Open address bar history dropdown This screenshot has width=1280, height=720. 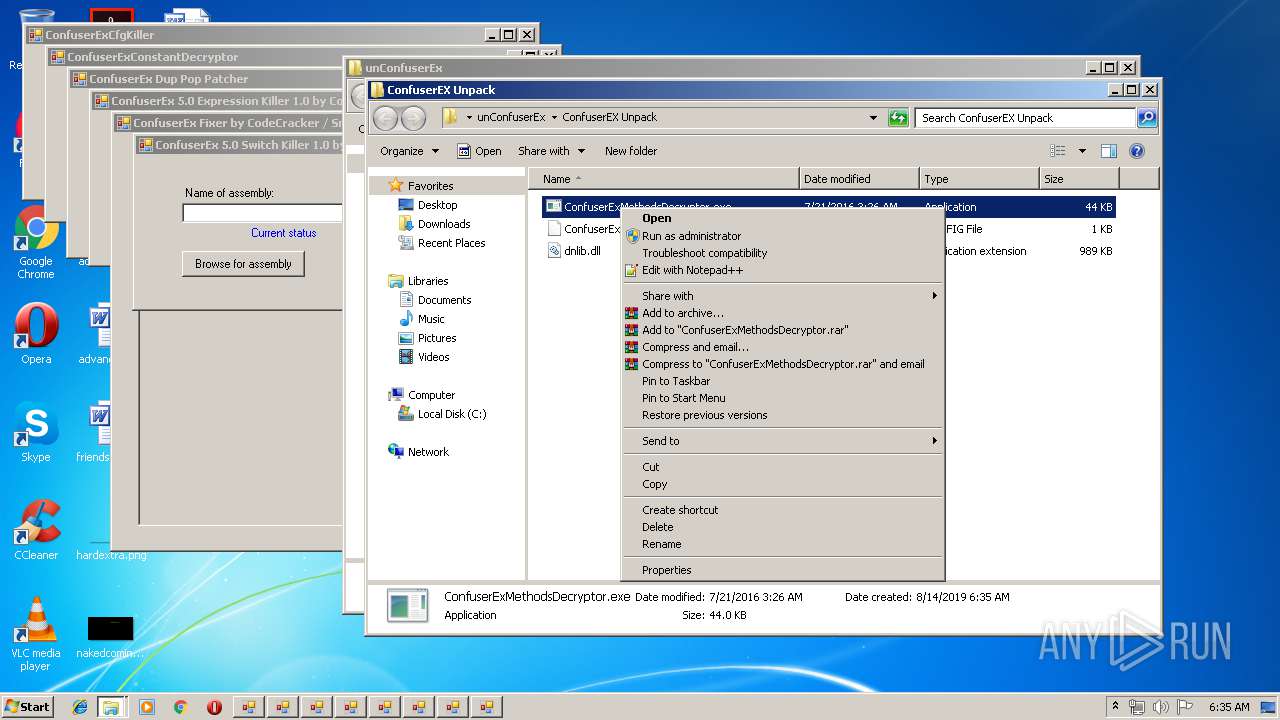click(874, 118)
